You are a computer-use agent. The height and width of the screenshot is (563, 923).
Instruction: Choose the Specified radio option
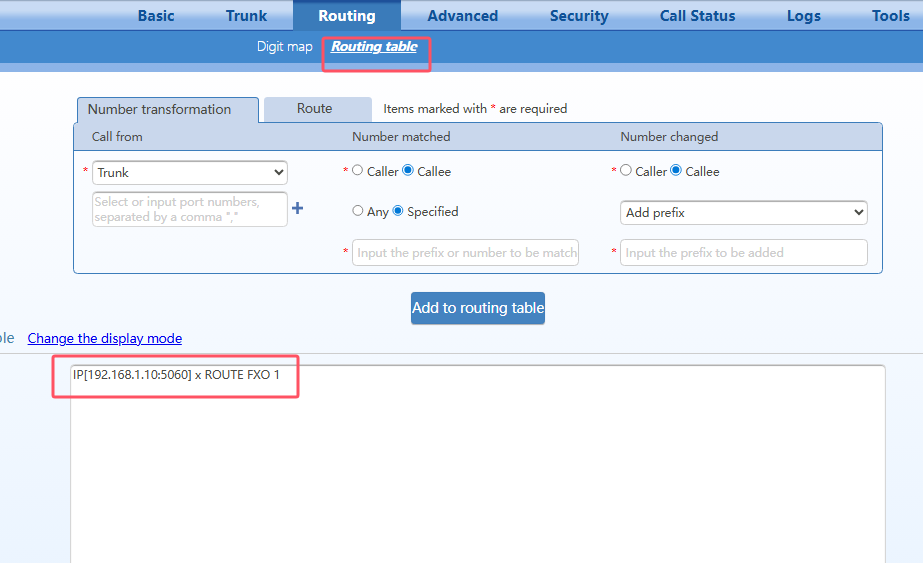[398, 211]
